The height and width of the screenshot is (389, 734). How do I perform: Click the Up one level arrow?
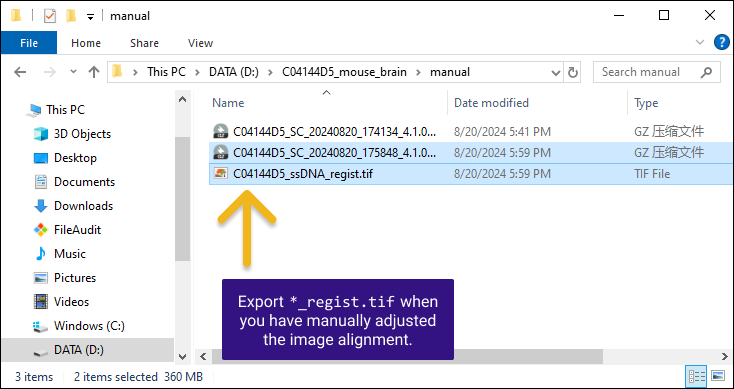coord(94,72)
